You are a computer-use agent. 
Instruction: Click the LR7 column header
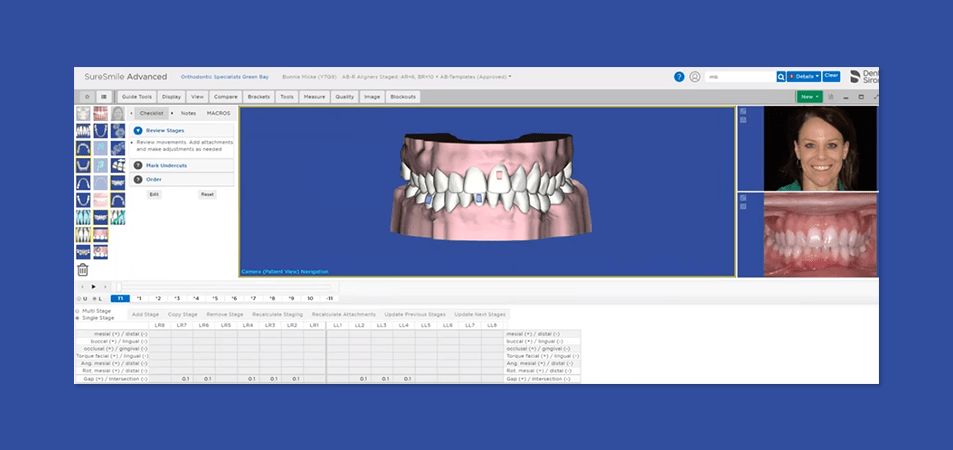point(182,325)
